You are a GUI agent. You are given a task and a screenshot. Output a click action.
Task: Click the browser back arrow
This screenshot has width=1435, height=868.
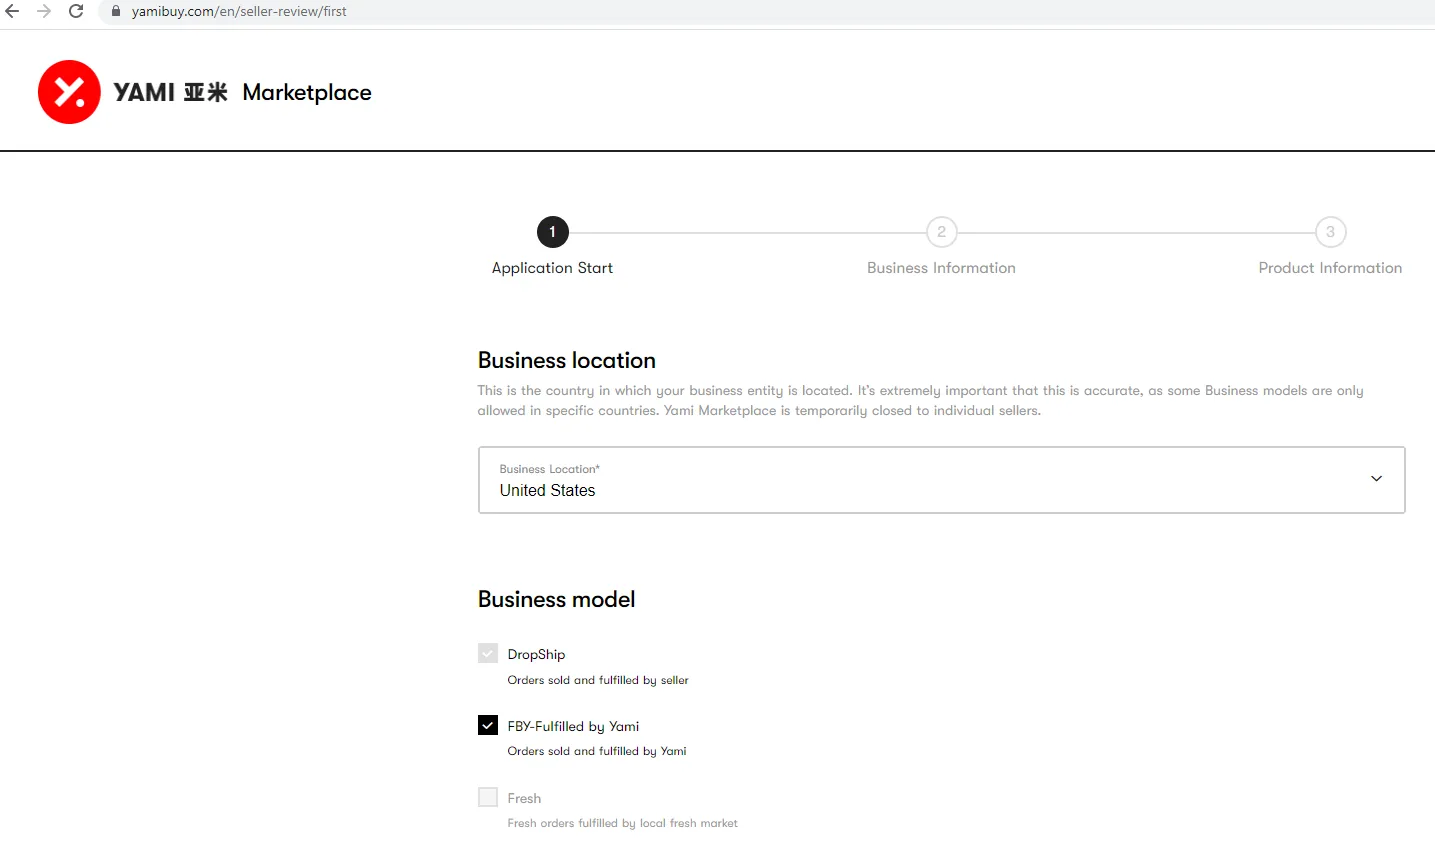[12, 11]
